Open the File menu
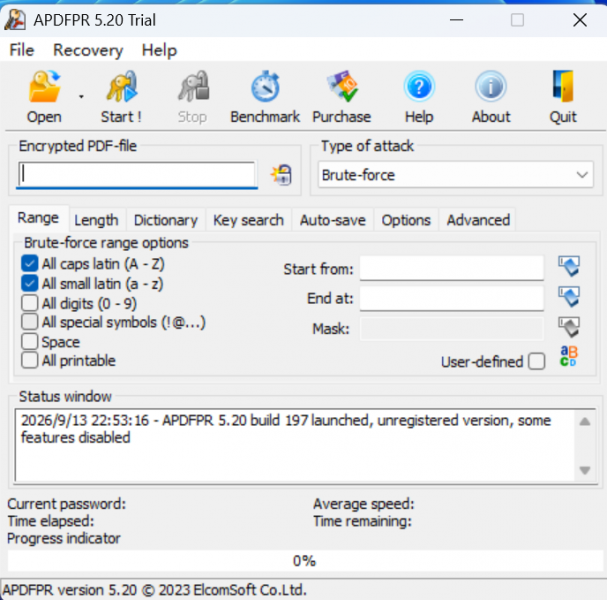607x600 pixels. pyautogui.click(x=22, y=50)
